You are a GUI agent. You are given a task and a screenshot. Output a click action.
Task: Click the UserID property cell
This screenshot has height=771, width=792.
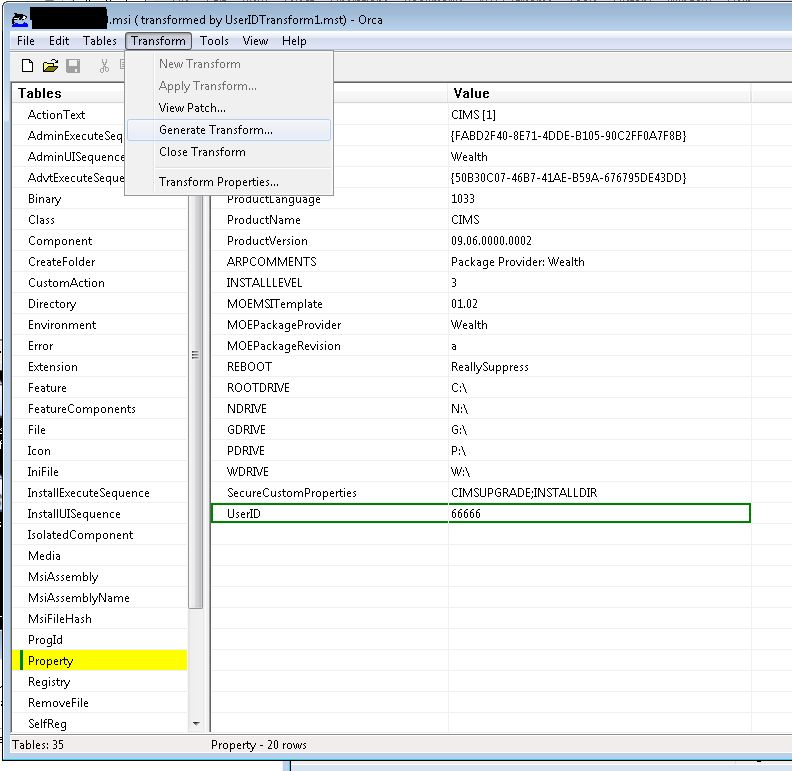pos(329,514)
